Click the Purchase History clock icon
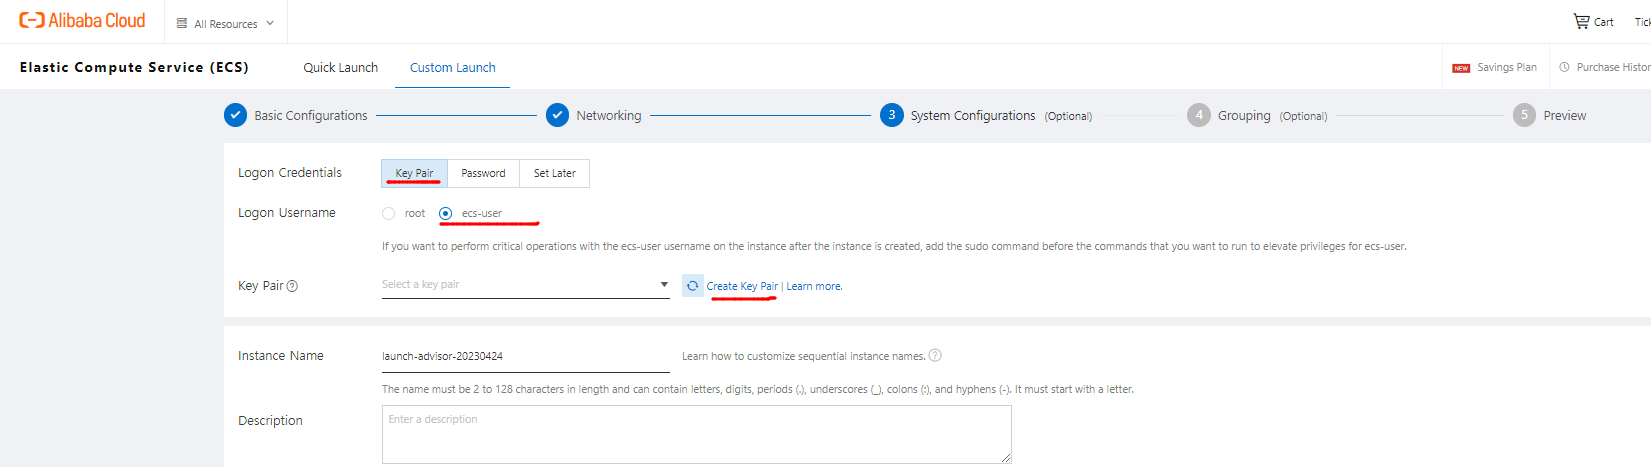Viewport: 1651px width, 467px height. coord(1564,67)
